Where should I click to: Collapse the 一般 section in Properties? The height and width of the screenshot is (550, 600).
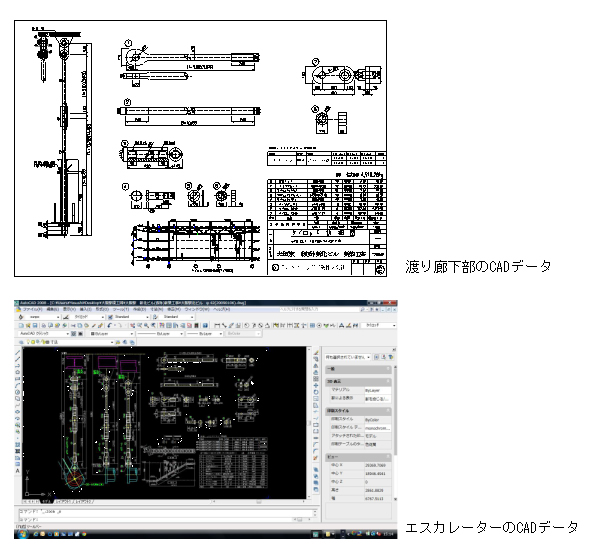point(388,369)
